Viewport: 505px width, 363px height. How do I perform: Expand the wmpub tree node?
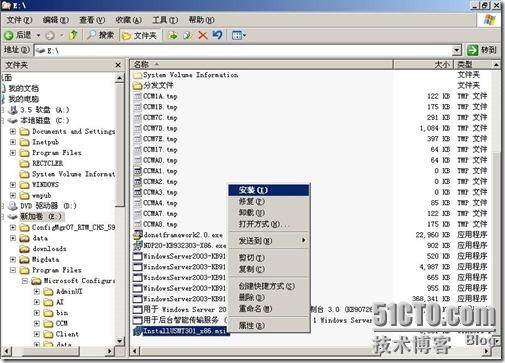[13, 195]
